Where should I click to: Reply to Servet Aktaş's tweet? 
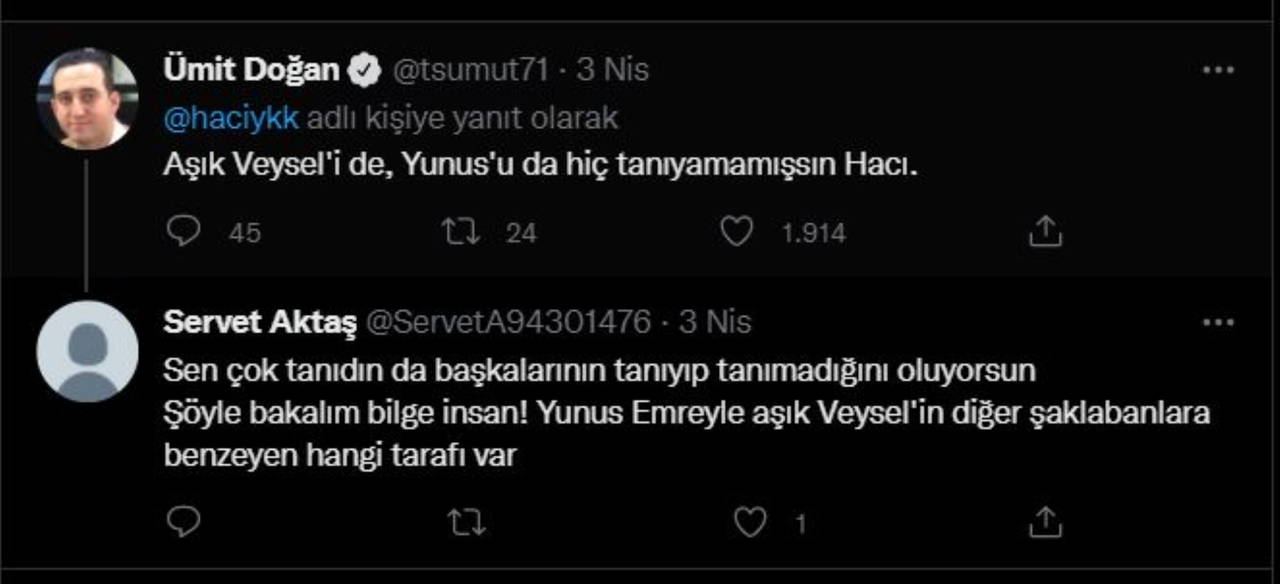(x=184, y=522)
